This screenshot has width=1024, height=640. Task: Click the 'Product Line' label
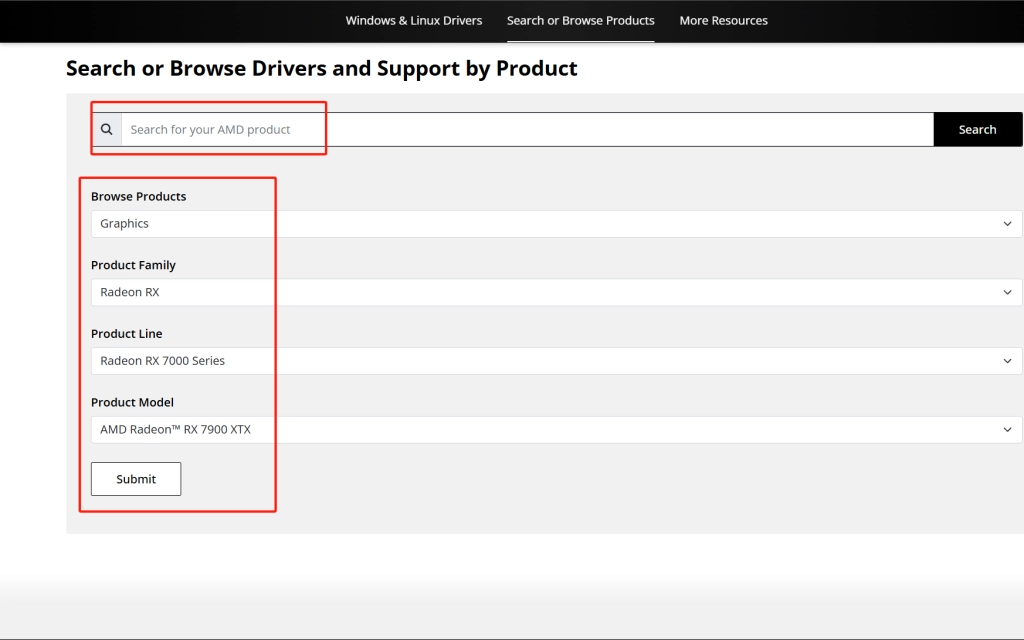click(127, 334)
